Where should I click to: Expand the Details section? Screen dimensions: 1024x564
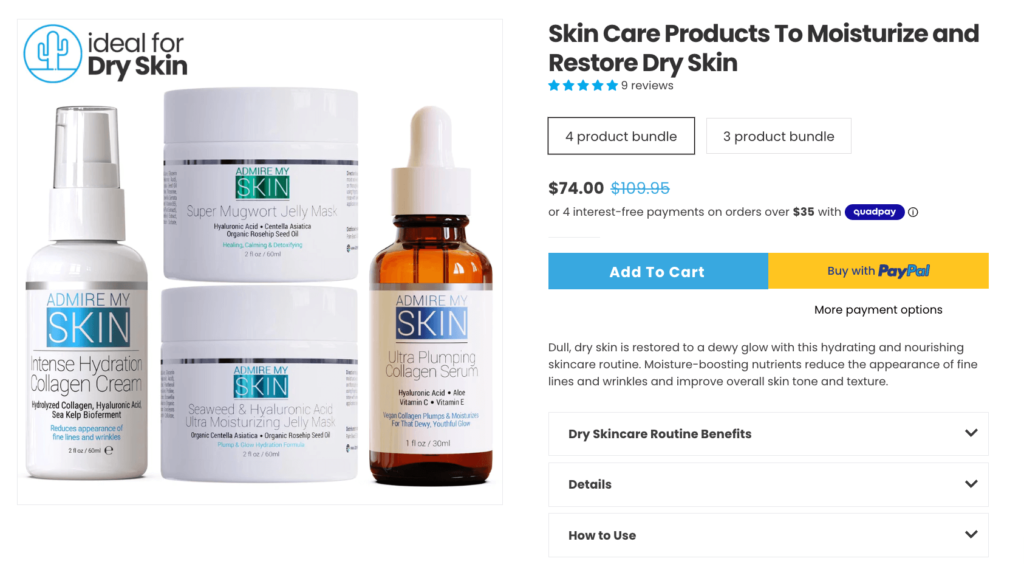(768, 484)
